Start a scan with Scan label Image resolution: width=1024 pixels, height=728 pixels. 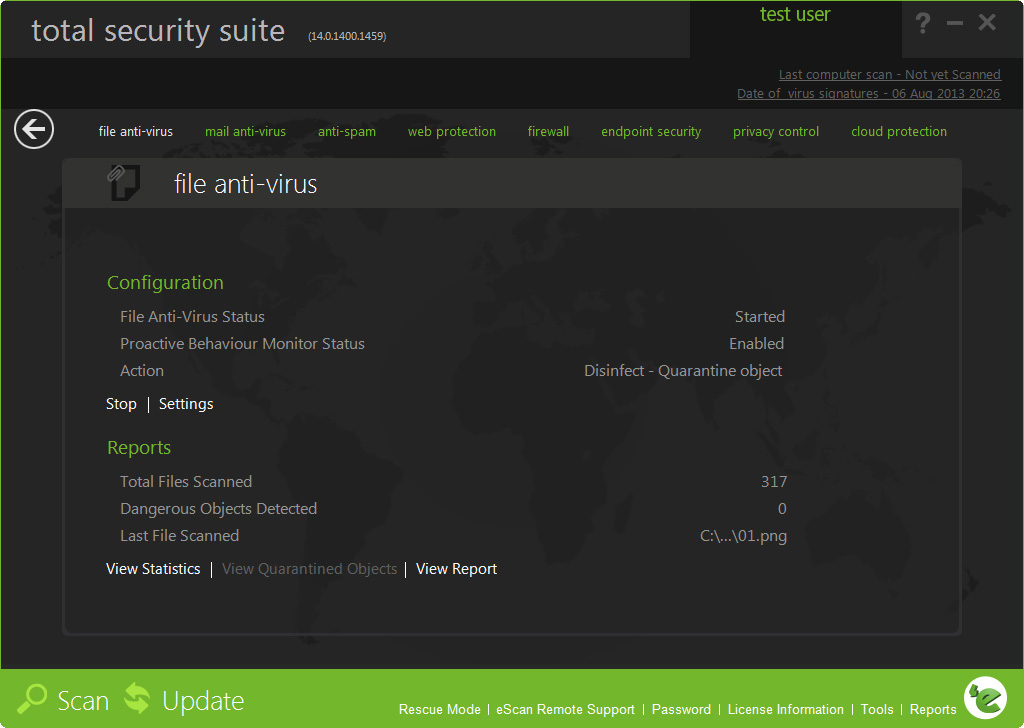click(x=83, y=701)
